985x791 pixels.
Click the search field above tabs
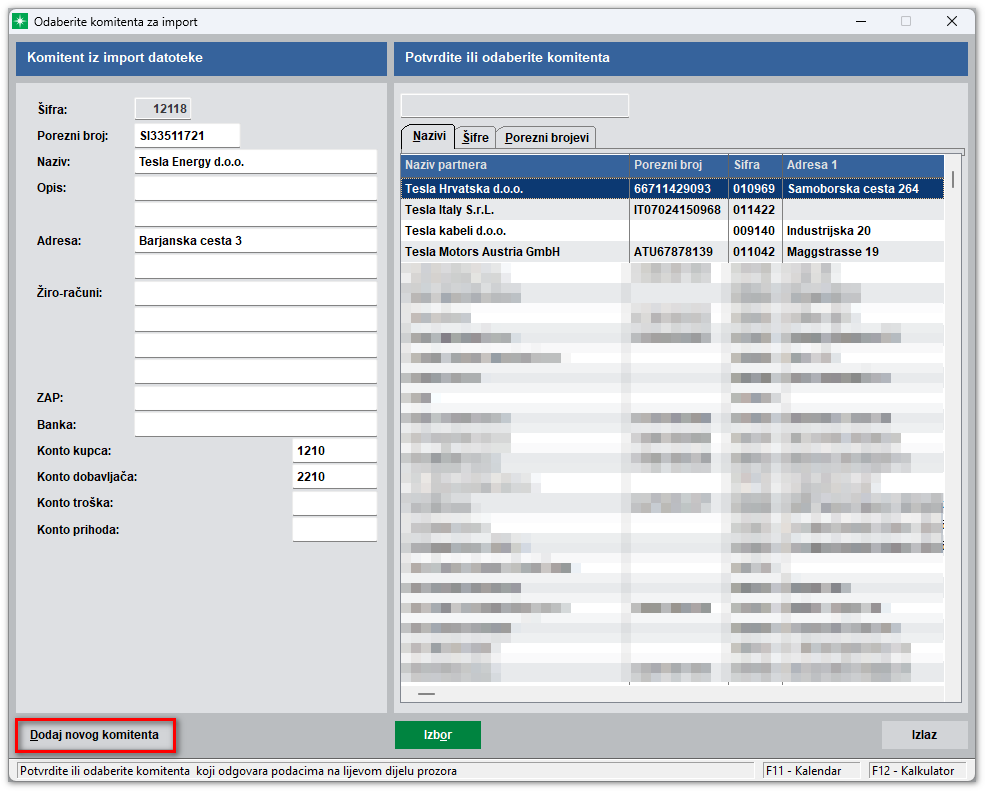(514, 106)
